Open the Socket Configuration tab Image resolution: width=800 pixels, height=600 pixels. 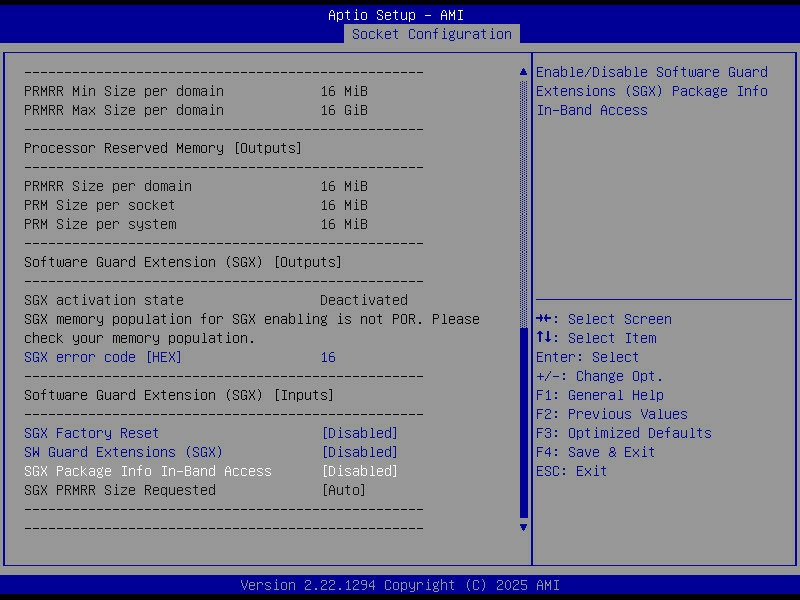coord(431,34)
